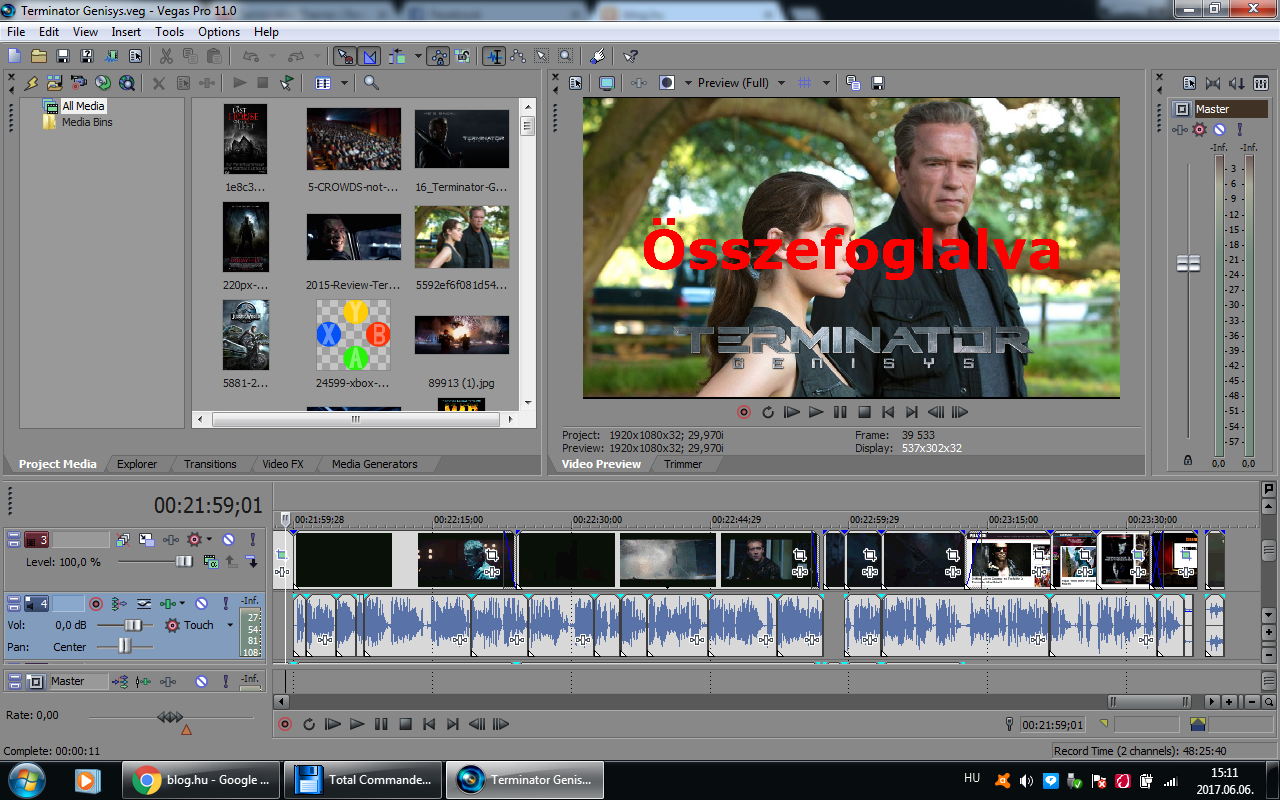Click the Render As toolbar icon

click(x=110, y=56)
